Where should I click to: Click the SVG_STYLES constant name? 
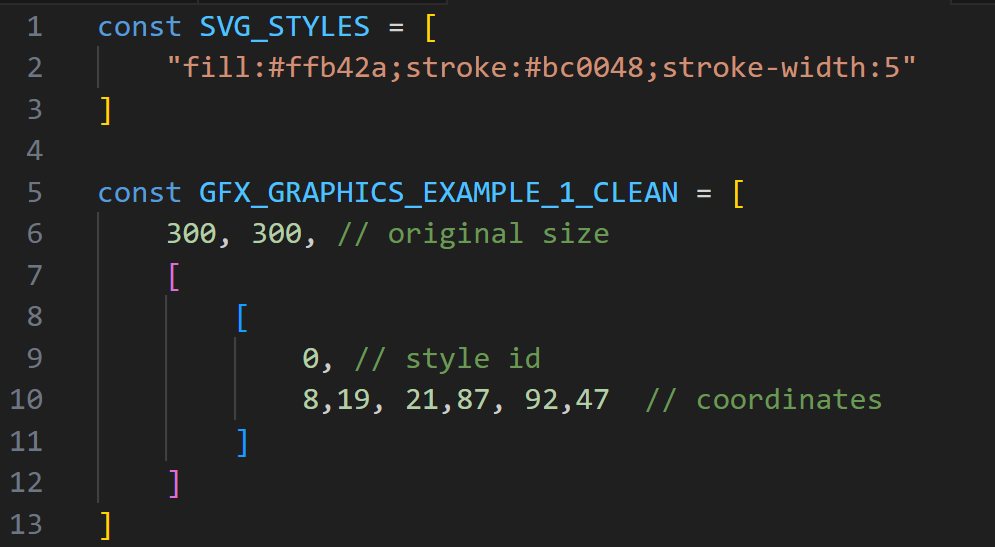point(285,26)
